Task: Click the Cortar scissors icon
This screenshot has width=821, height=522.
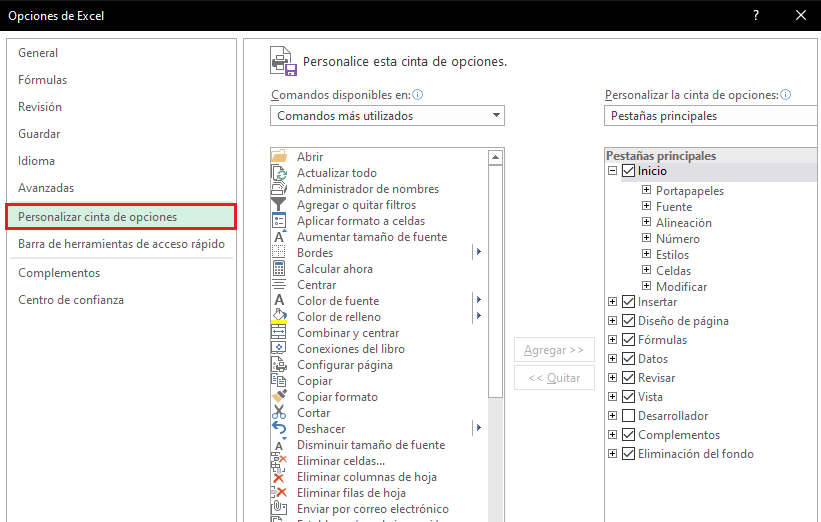Action: click(x=279, y=413)
